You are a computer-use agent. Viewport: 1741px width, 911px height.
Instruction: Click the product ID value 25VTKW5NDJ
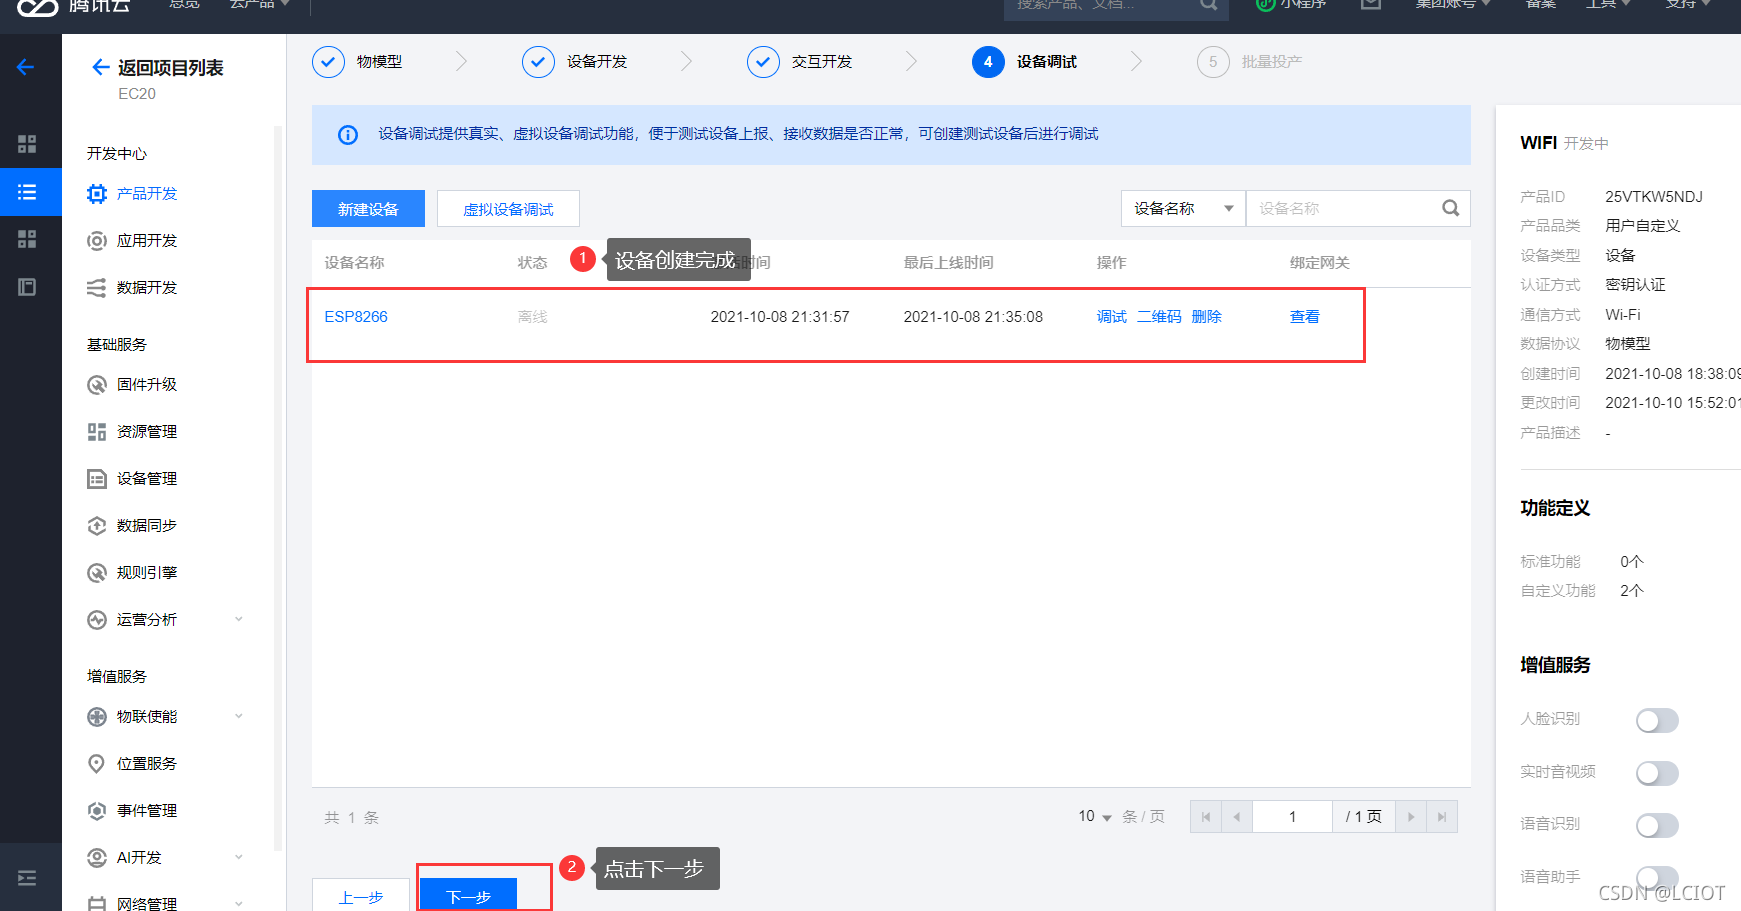(x=1654, y=197)
